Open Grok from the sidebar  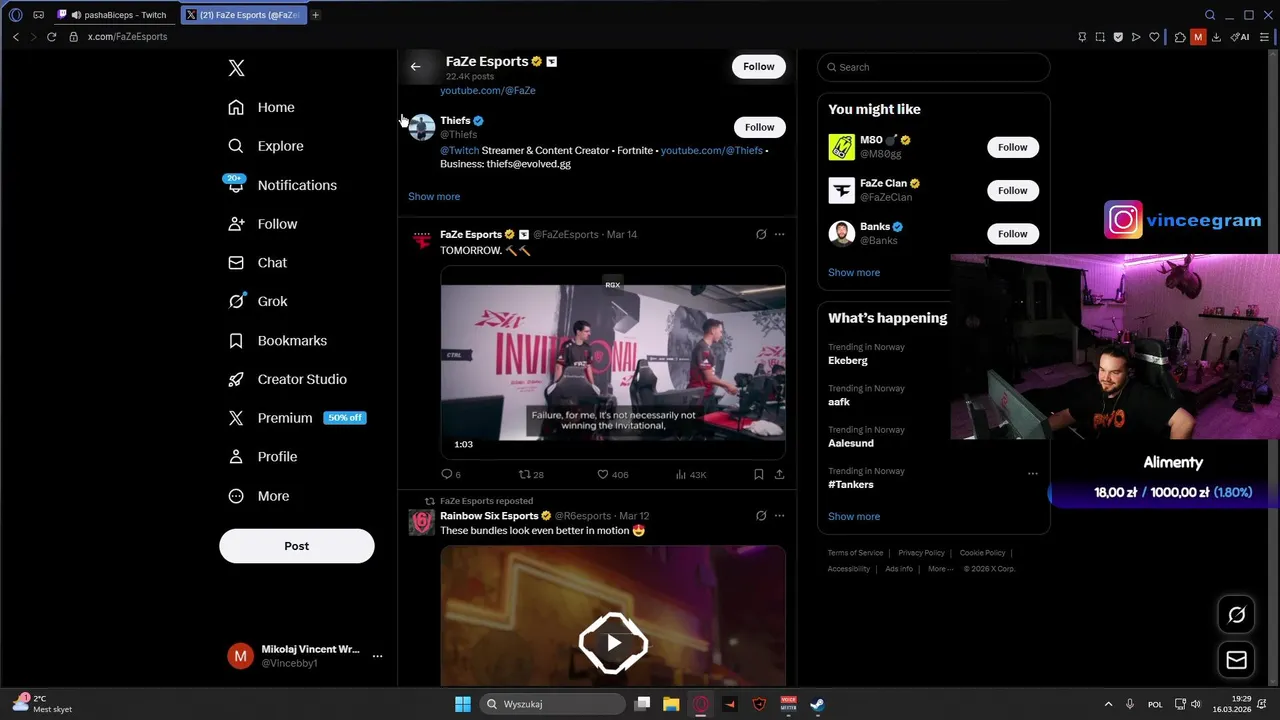[257, 301]
